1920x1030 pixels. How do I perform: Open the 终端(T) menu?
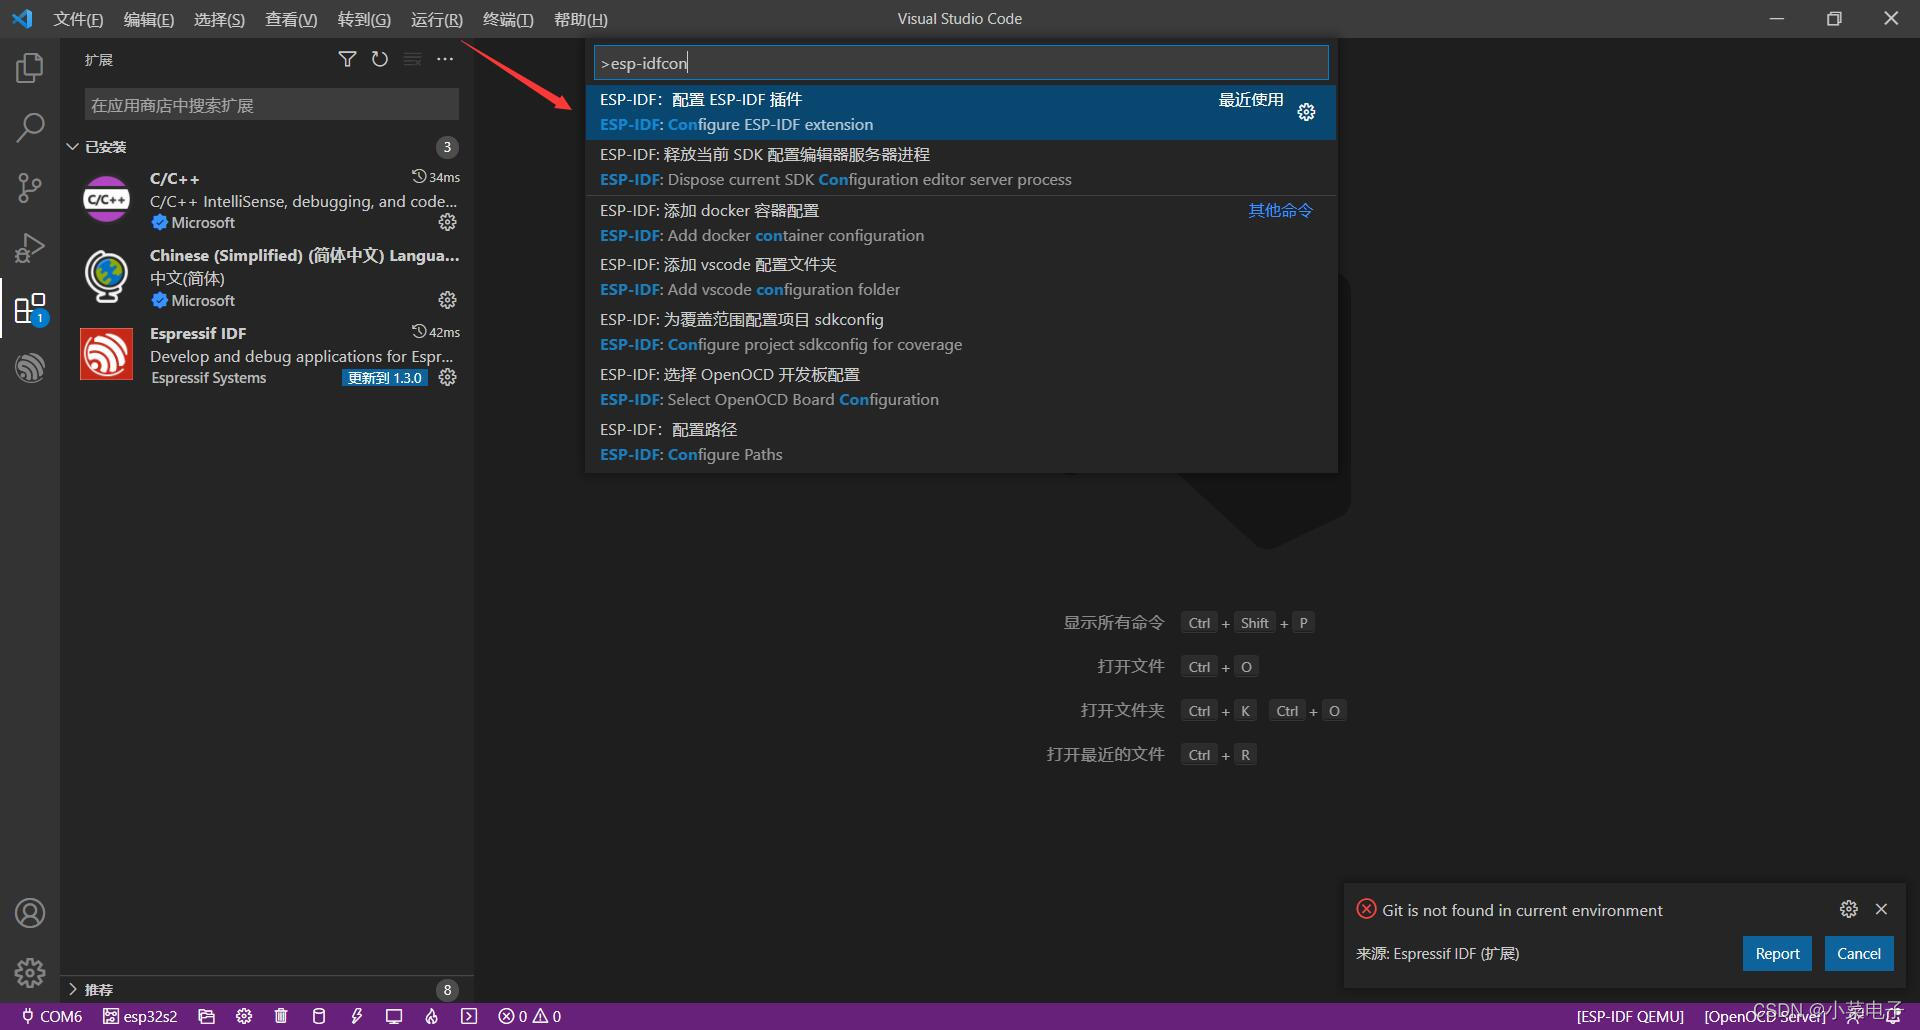coord(508,19)
